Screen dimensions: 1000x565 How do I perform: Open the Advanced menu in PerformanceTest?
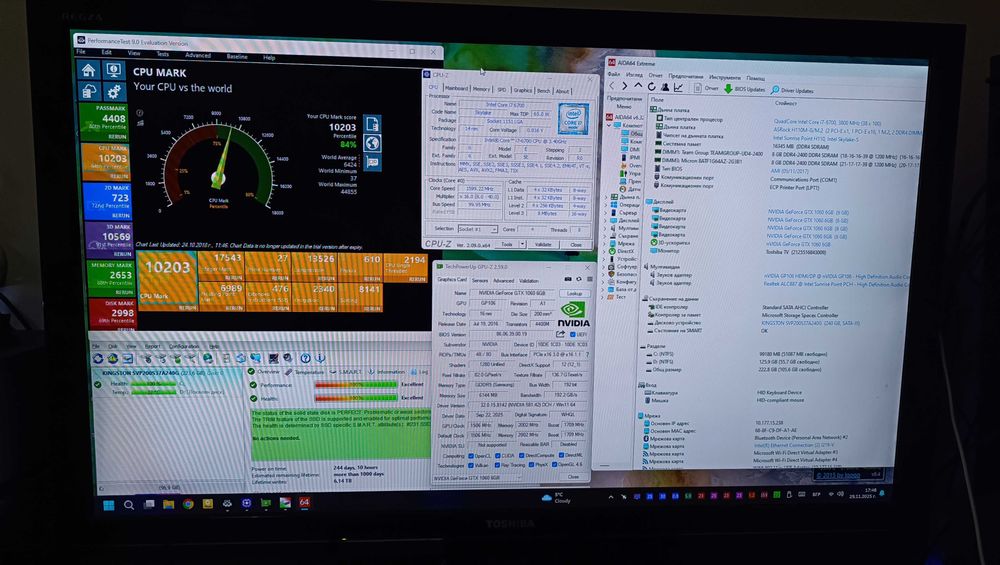(x=198, y=55)
